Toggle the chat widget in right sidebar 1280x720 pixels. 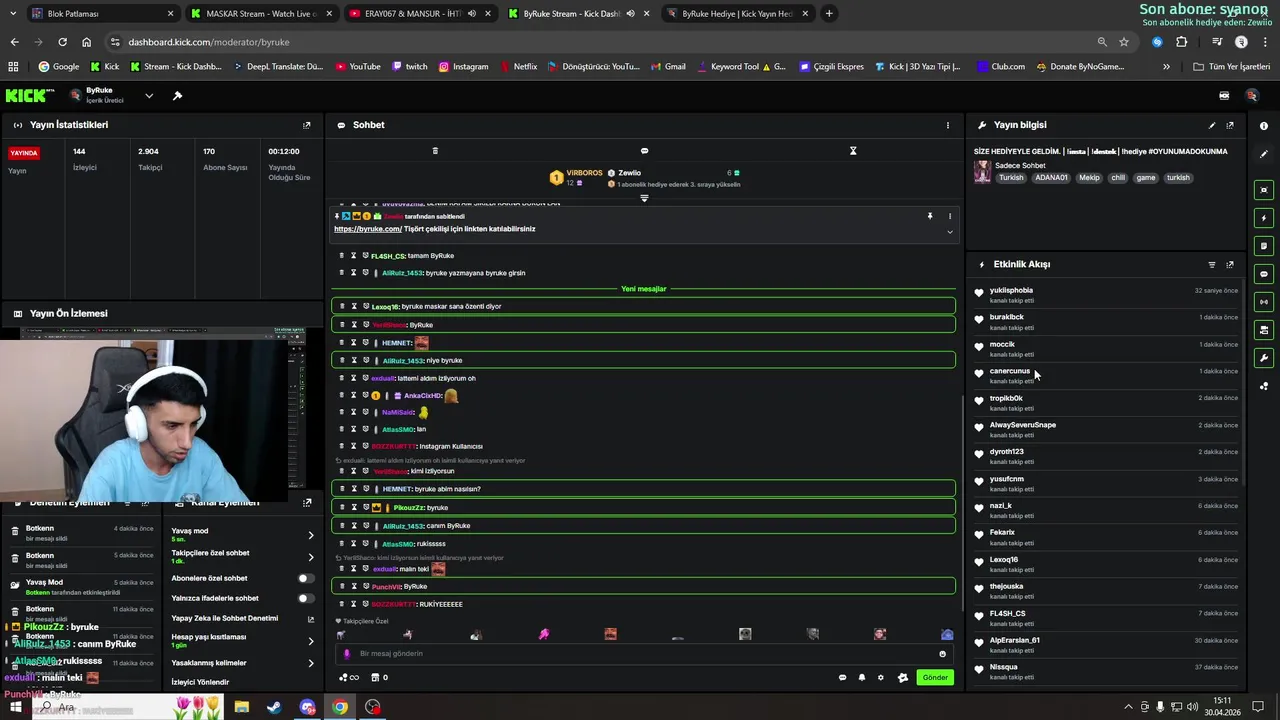point(1264,274)
